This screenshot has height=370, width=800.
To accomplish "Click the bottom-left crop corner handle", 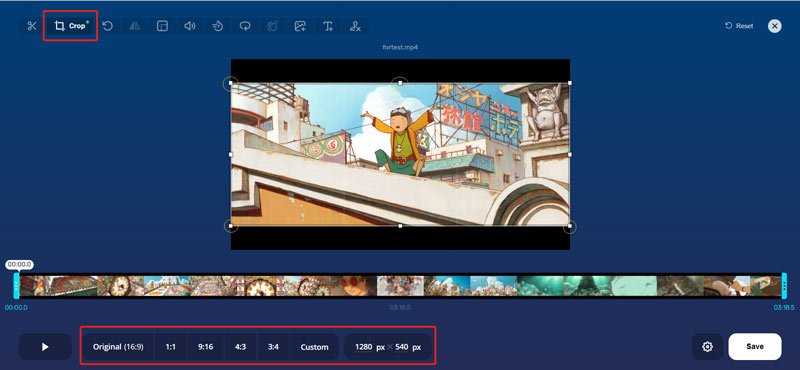I will (x=231, y=226).
